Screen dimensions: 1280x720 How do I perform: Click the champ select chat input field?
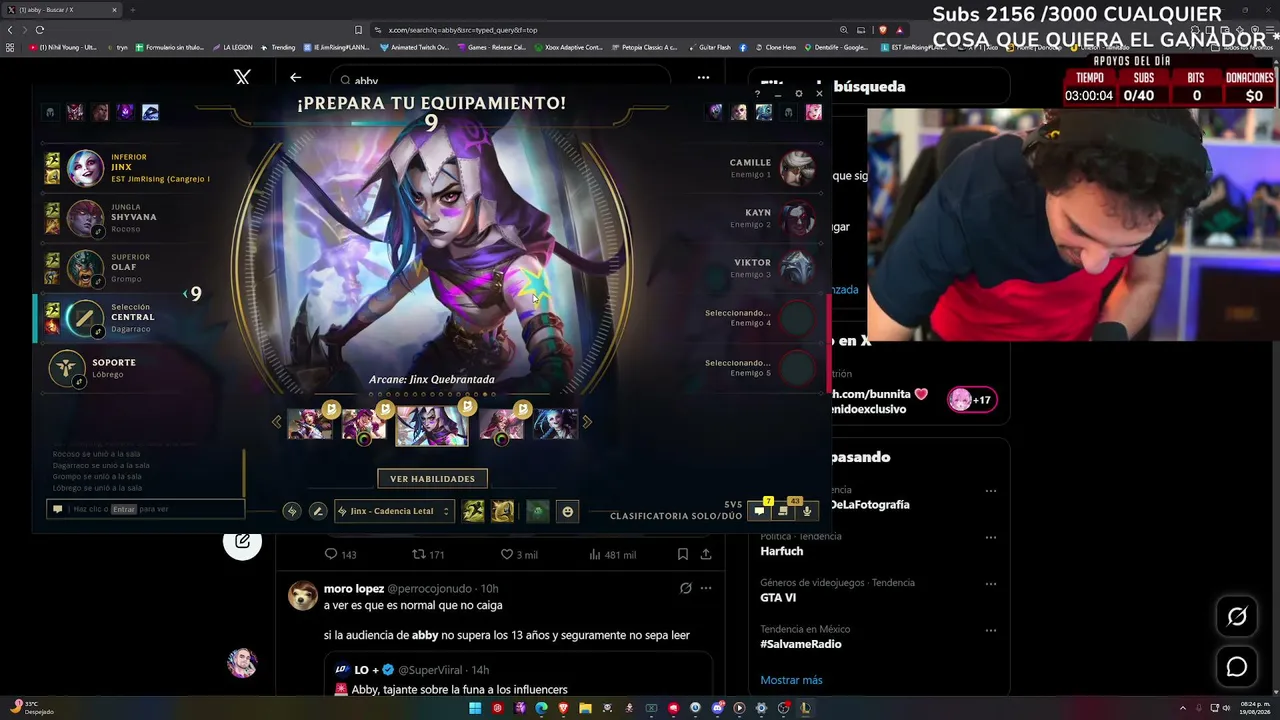click(x=146, y=509)
